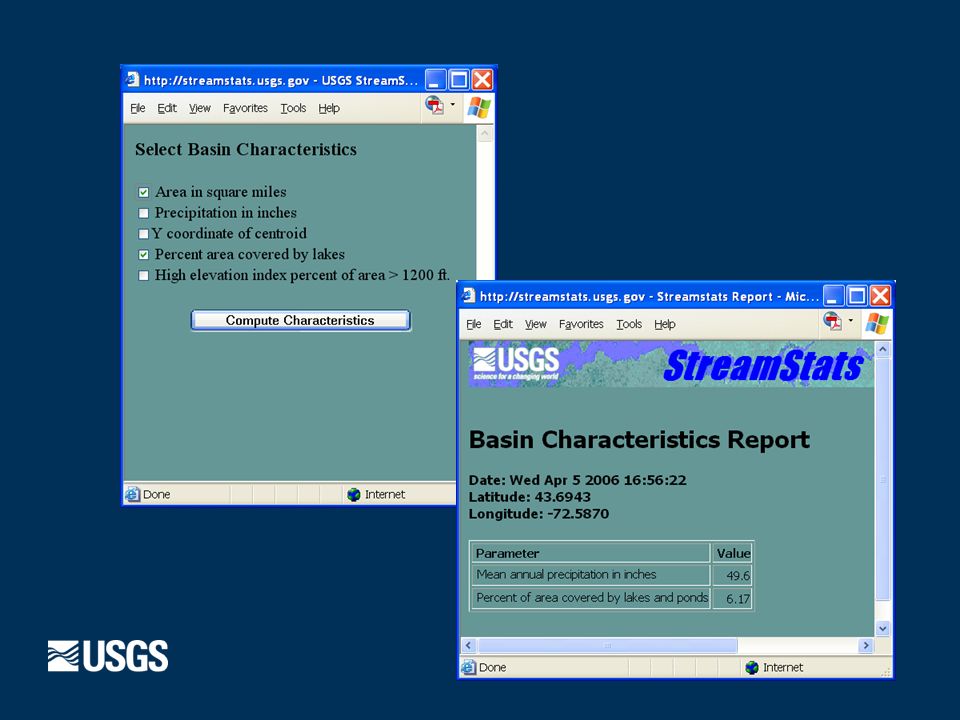960x720 pixels.
Task: Open Help menu in Streamstats Report window
Action: pos(665,324)
